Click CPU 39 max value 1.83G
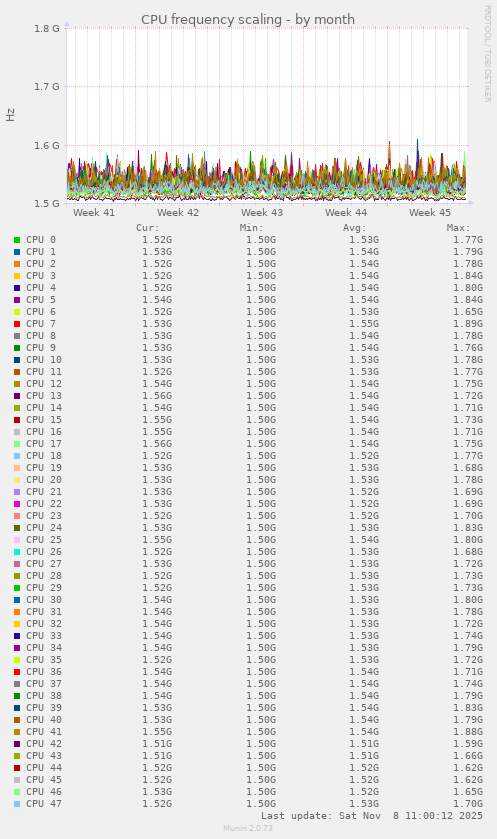This screenshot has width=497, height=839. point(468,707)
